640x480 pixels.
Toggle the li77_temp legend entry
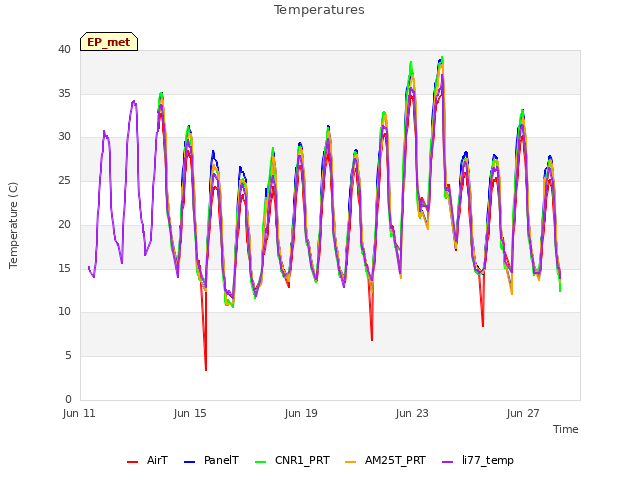pos(478,461)
